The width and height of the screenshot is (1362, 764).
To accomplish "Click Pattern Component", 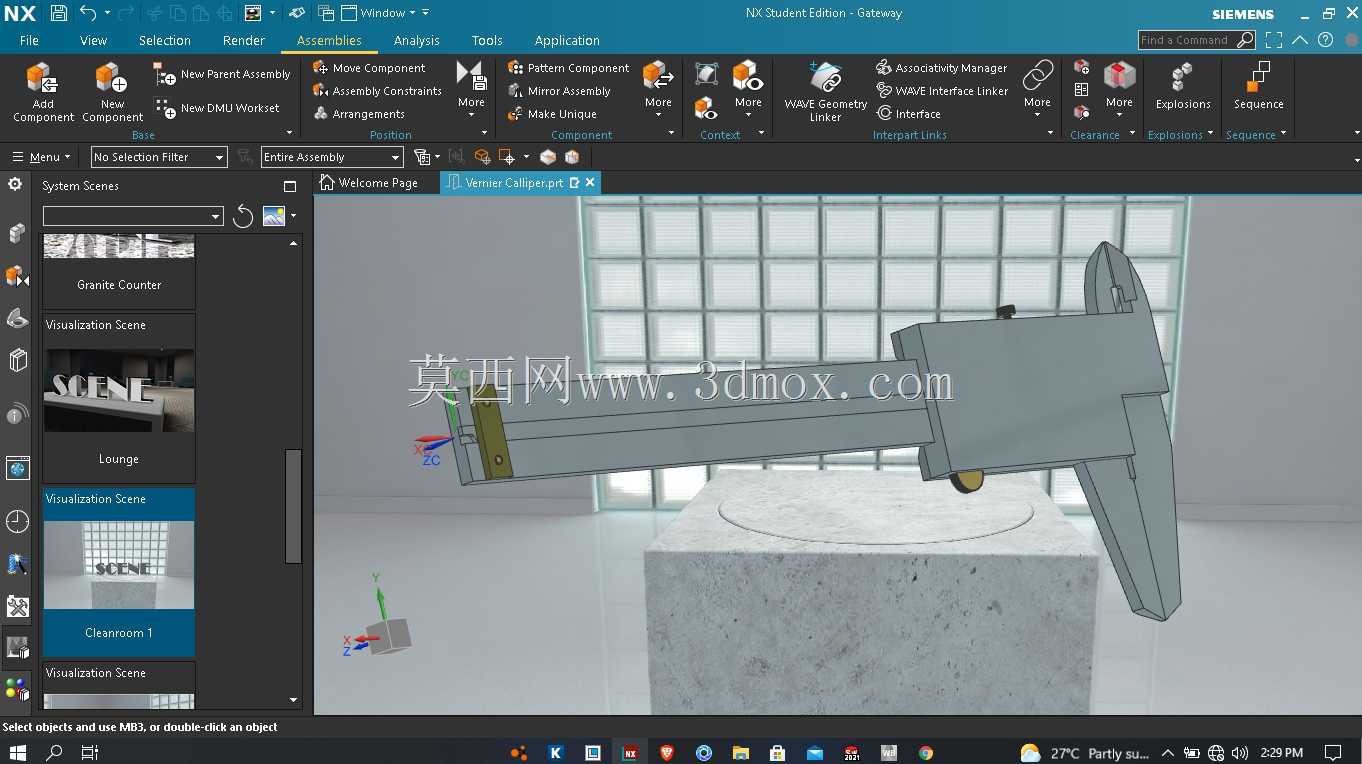I will tap(568, 68).
